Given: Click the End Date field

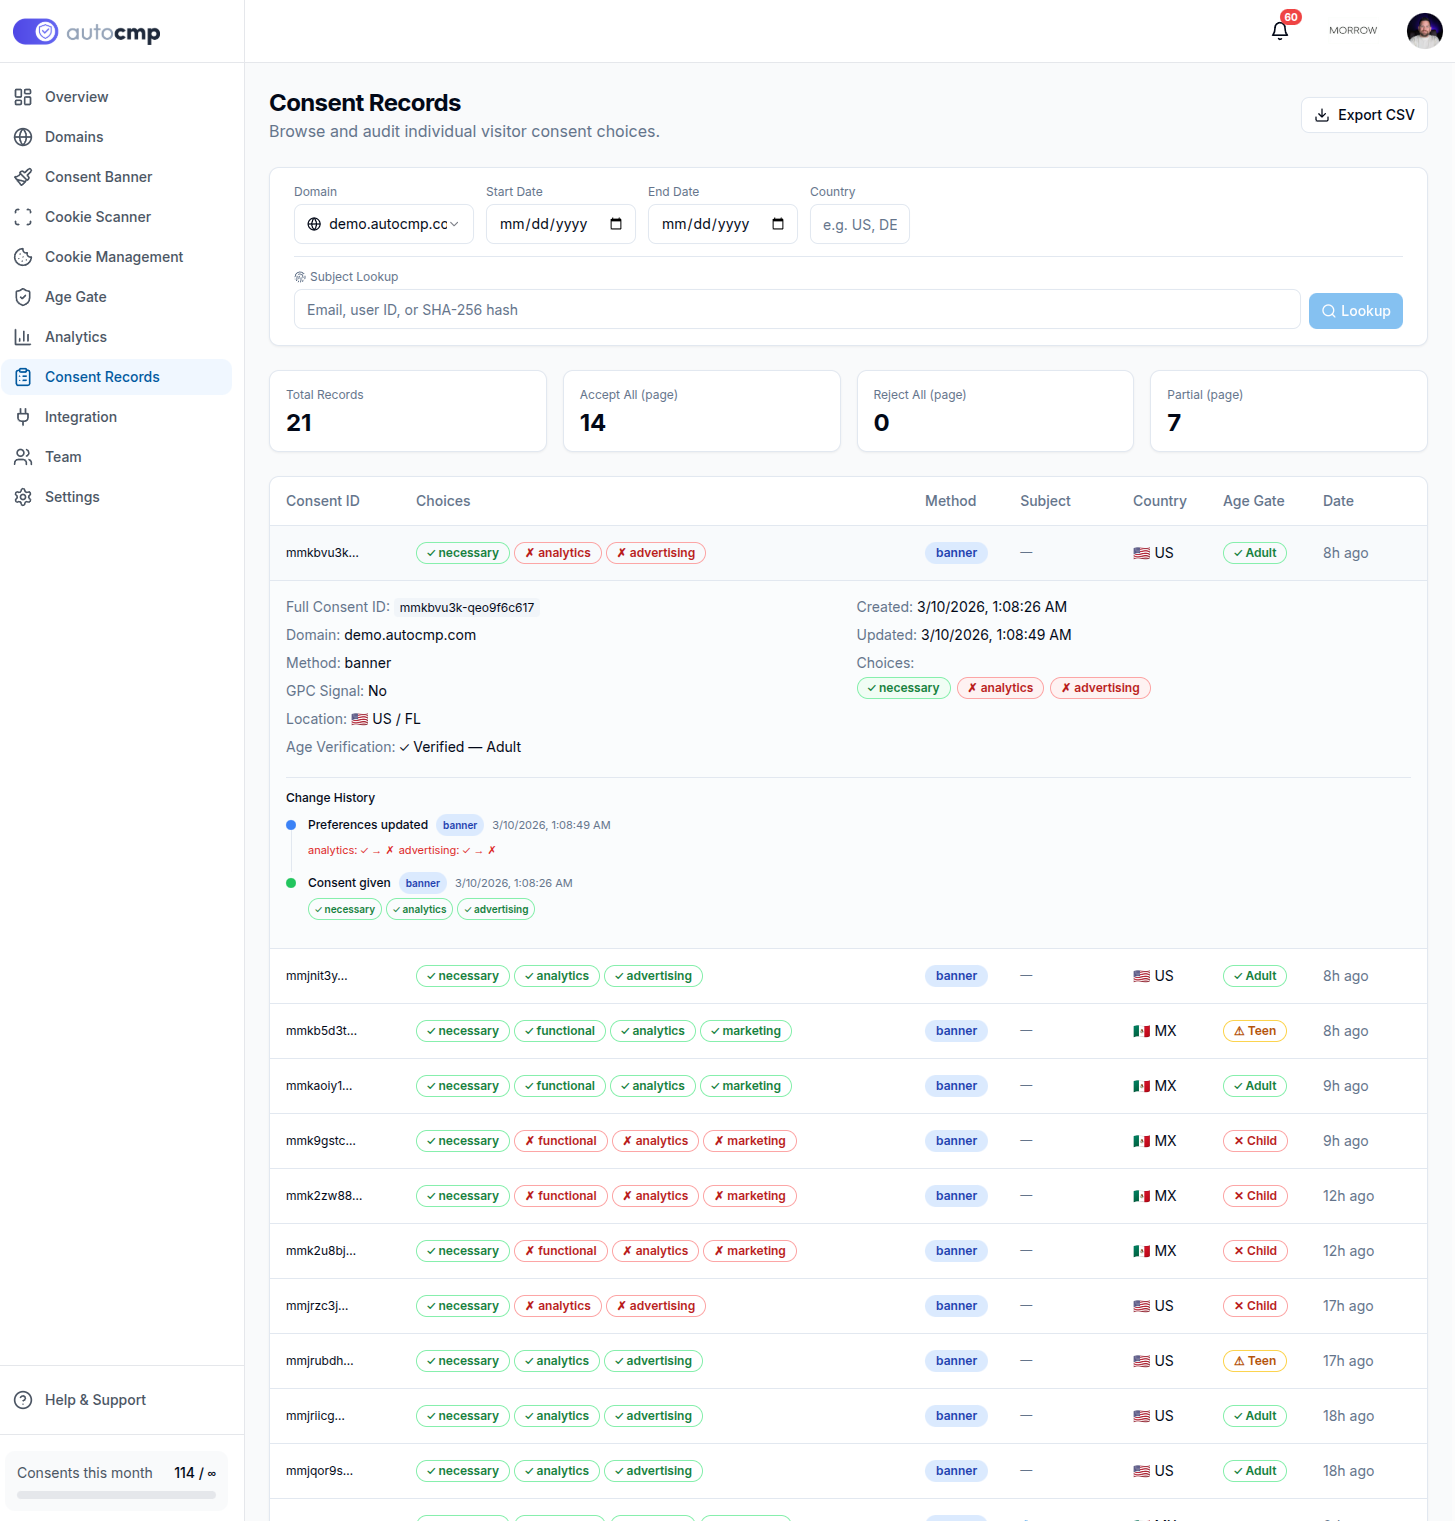Looking at the screenshot, I should (x=723, y=224).
